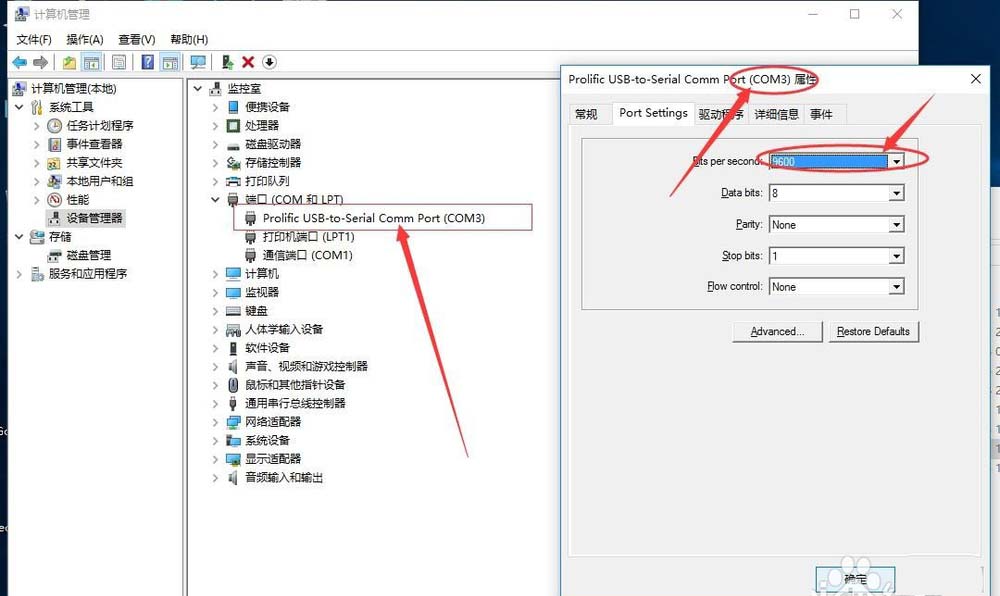Screen dimensions: 1000x596
Task: Open the 操作(A) menu
Action: [85, 40]
